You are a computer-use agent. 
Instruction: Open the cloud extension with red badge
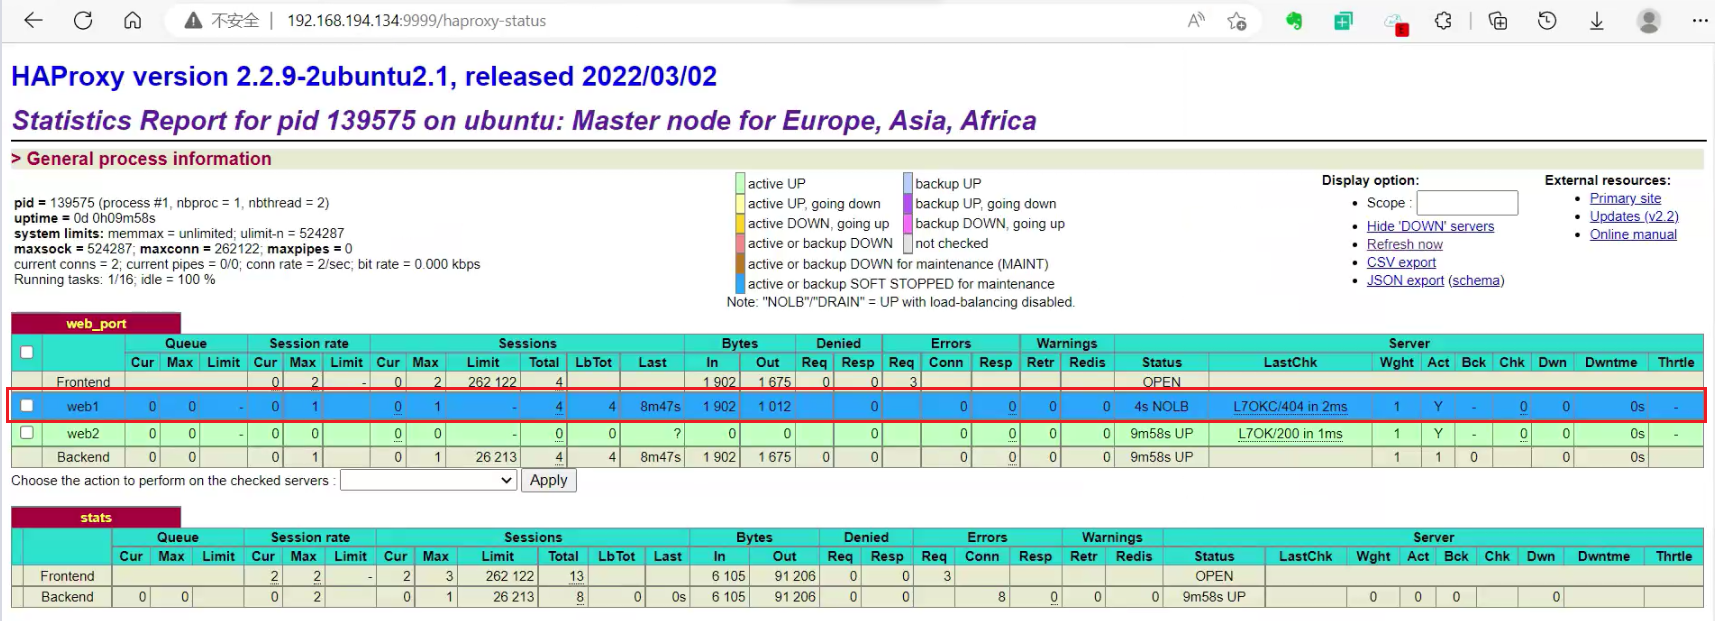1395,22
